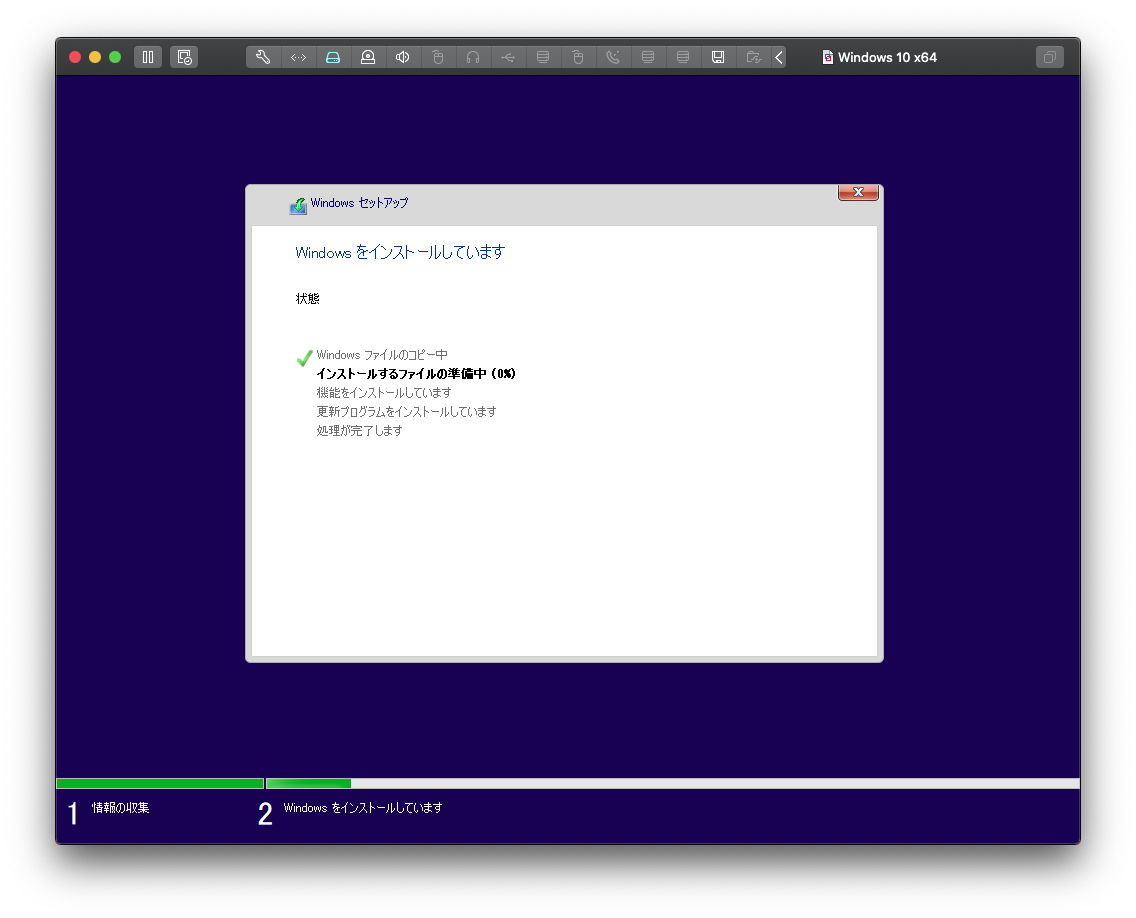This screenshot has width=1136, height=918.
Task: Click 'Windows ファイルのコピー中' status line
Action: click(x=382, y=355)
